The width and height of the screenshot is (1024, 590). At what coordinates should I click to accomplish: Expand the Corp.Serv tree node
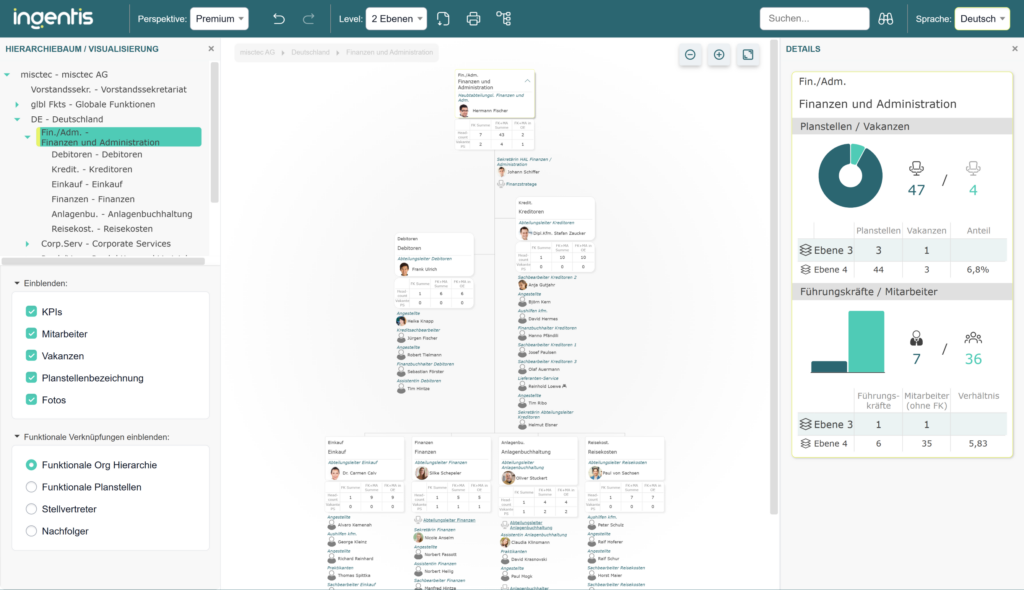27,244
